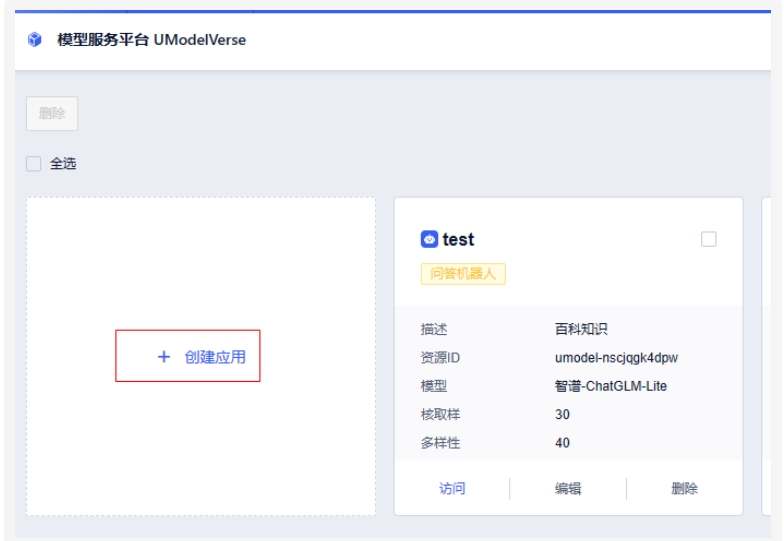
Task: Click the plus icon for 创建应用
Action: tap(164, 356)
